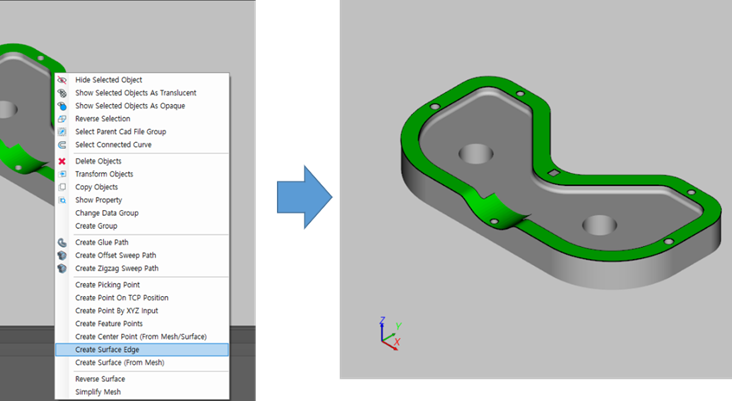Click the Create Glue Path icon
732x401 pixels.
(x=62, y=243)
